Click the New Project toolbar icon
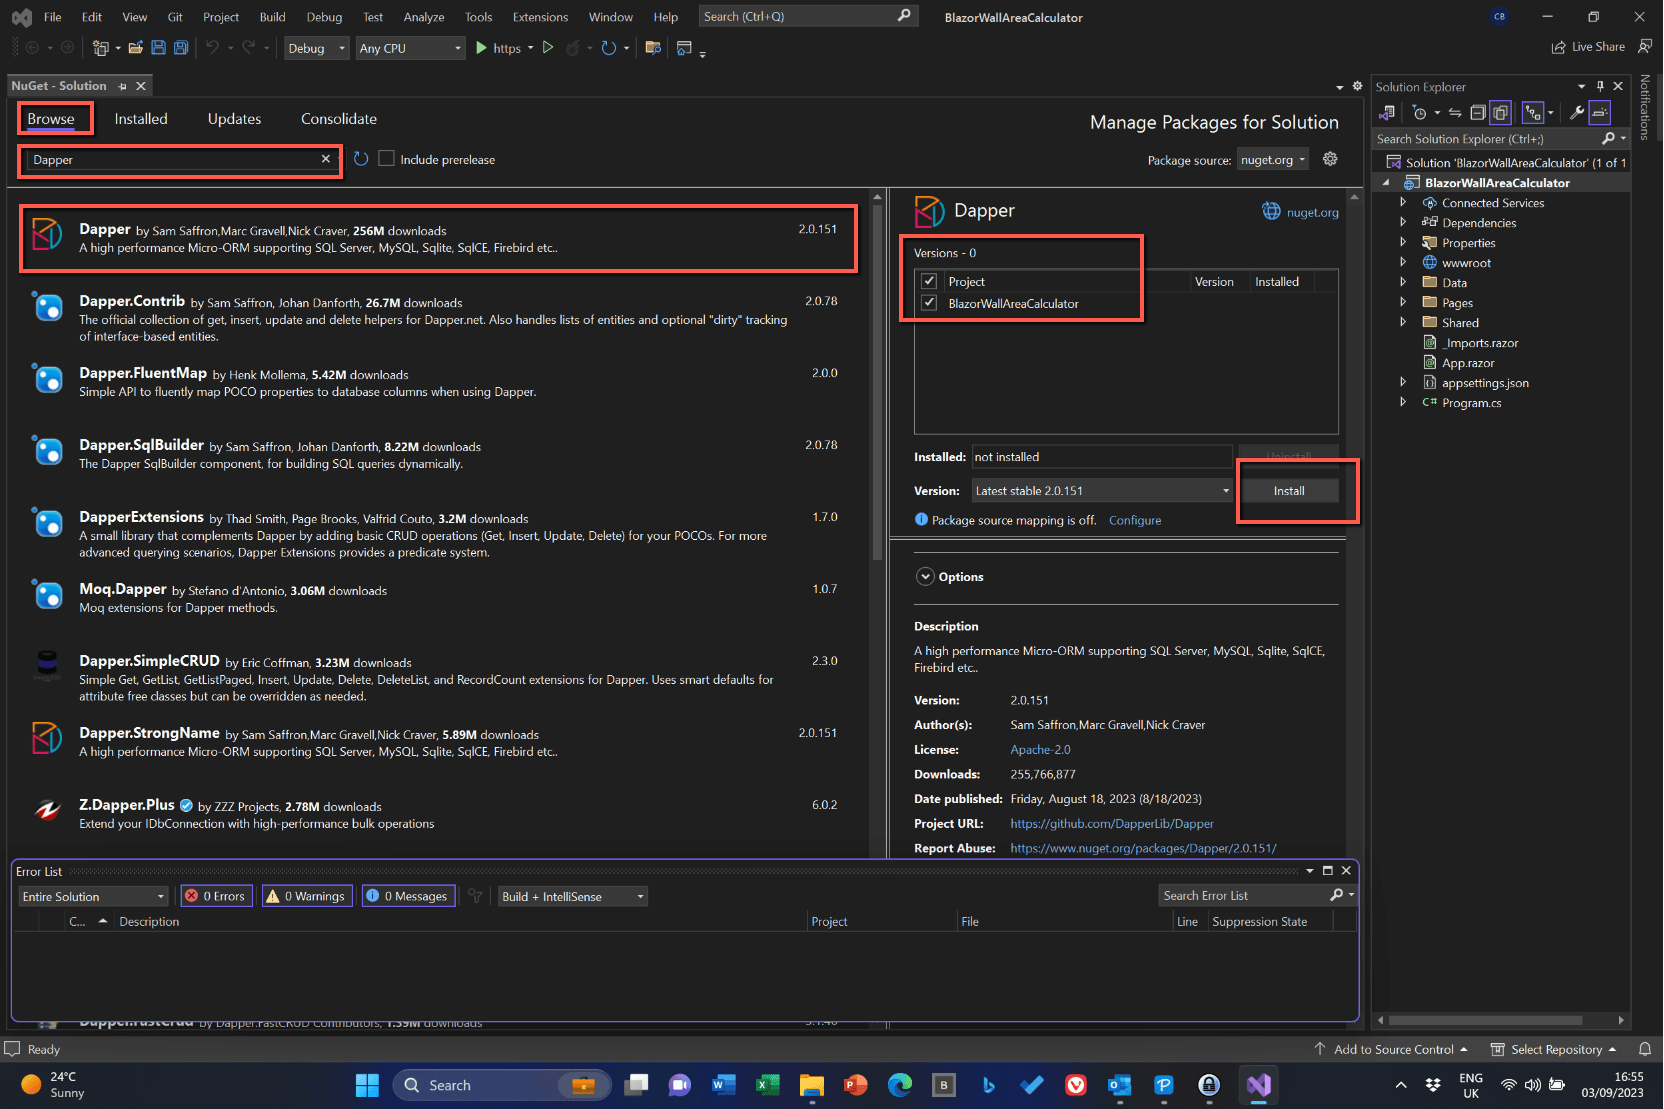Image resolution: width=1664 pixels, height=1109 pixels. coord(100,47)
